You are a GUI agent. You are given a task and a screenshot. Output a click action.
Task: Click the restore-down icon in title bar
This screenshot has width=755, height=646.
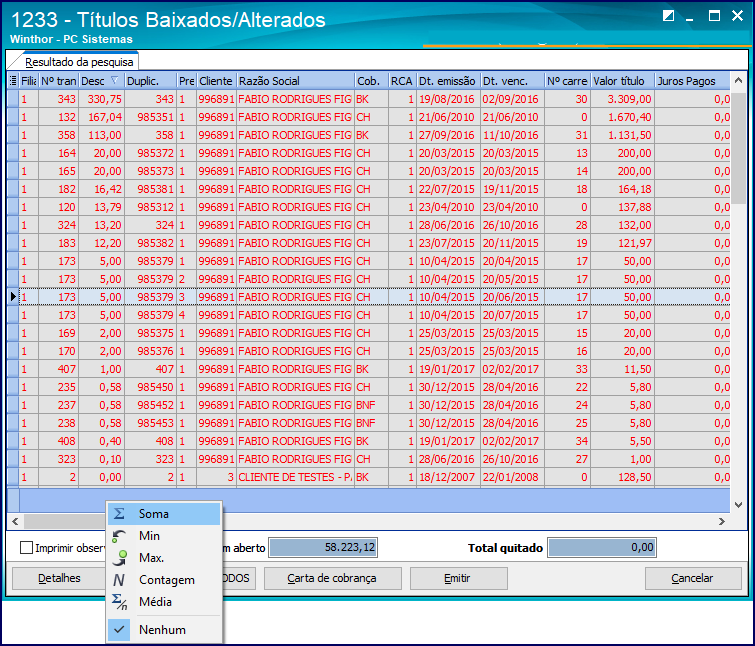click(668, 16)
